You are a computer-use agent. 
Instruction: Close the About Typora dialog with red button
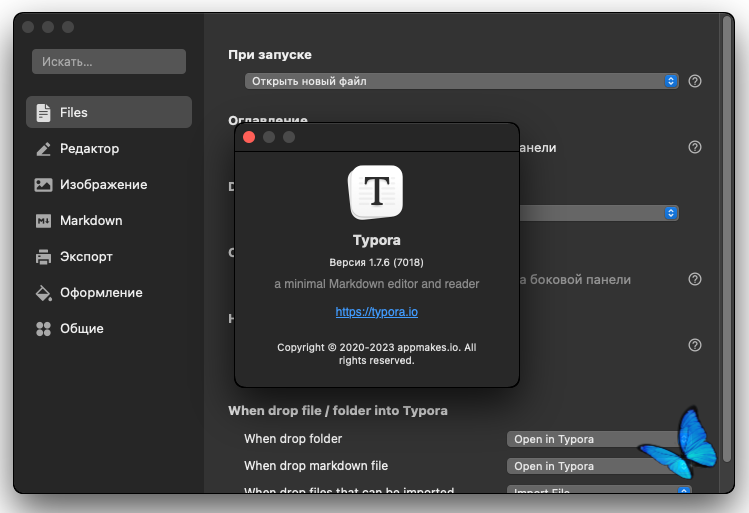pyautogui.click(x=249, y=137)
